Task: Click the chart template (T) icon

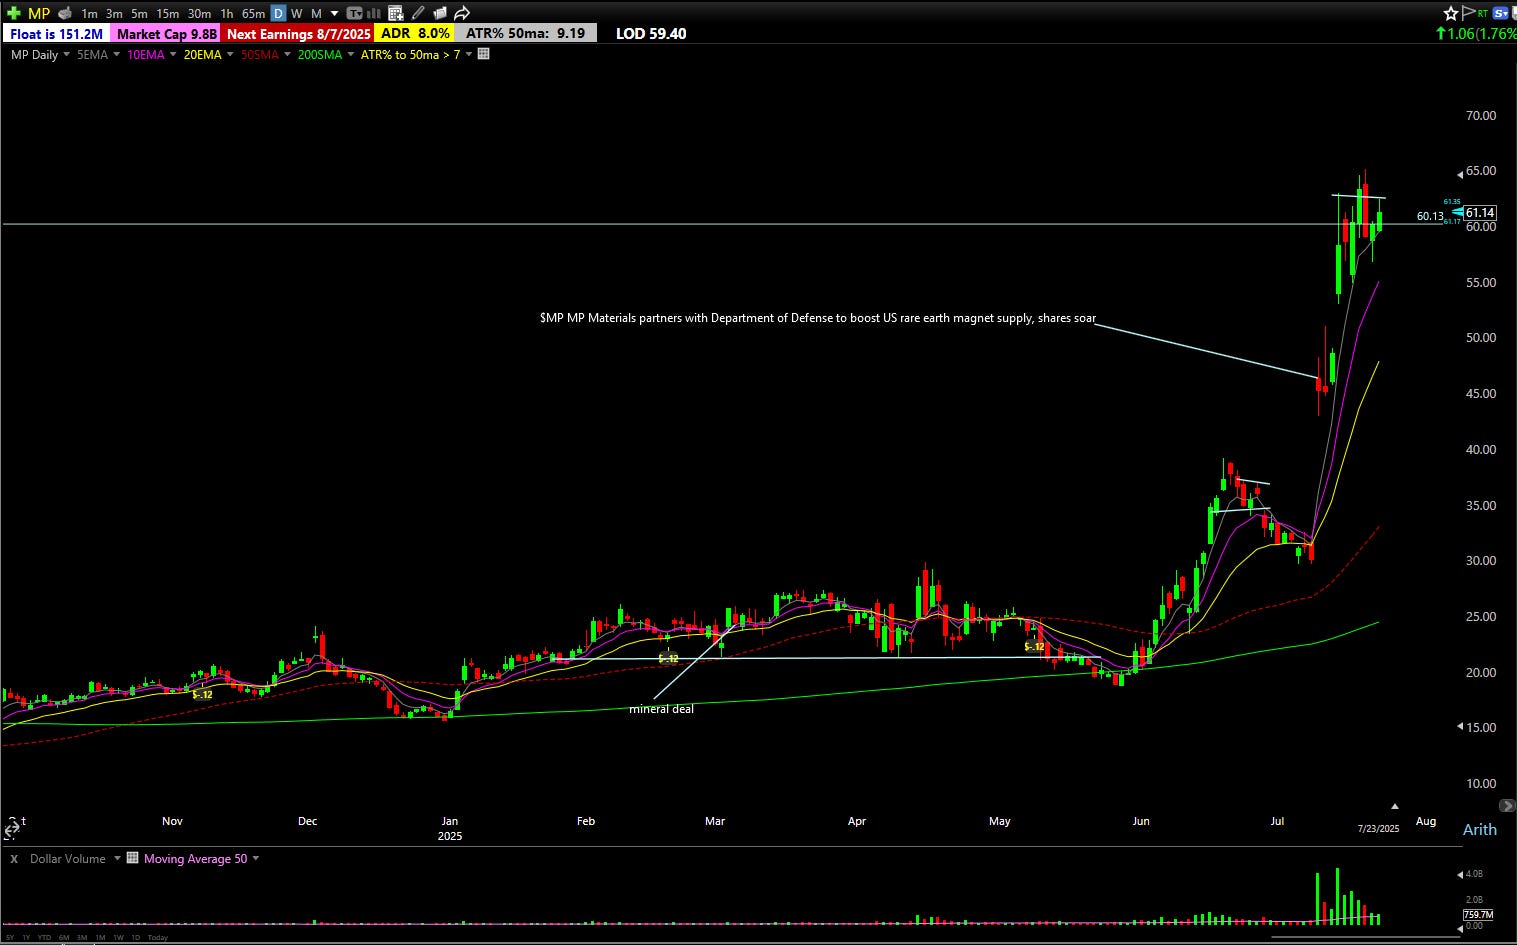Action: (354, 14)
